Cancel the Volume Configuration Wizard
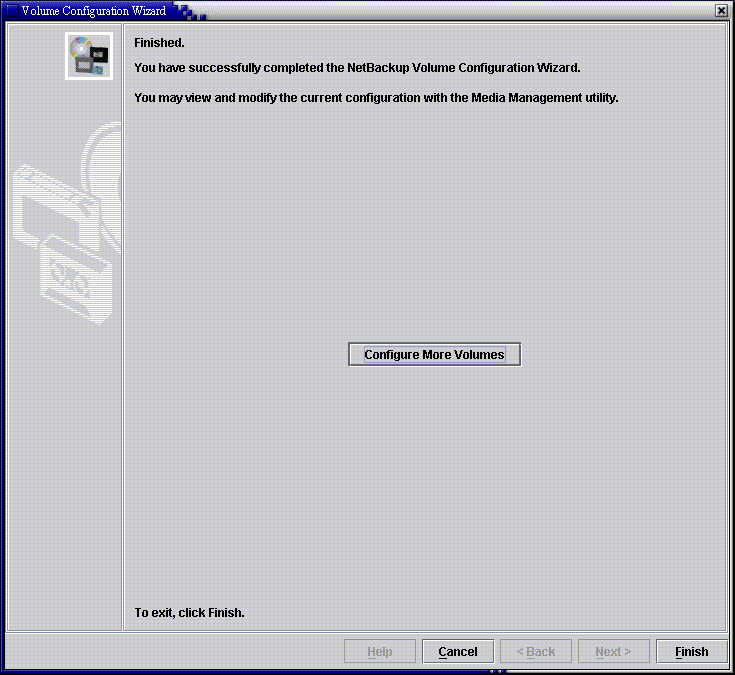Viewport: 735px width, 675px height. coord(458,652)
